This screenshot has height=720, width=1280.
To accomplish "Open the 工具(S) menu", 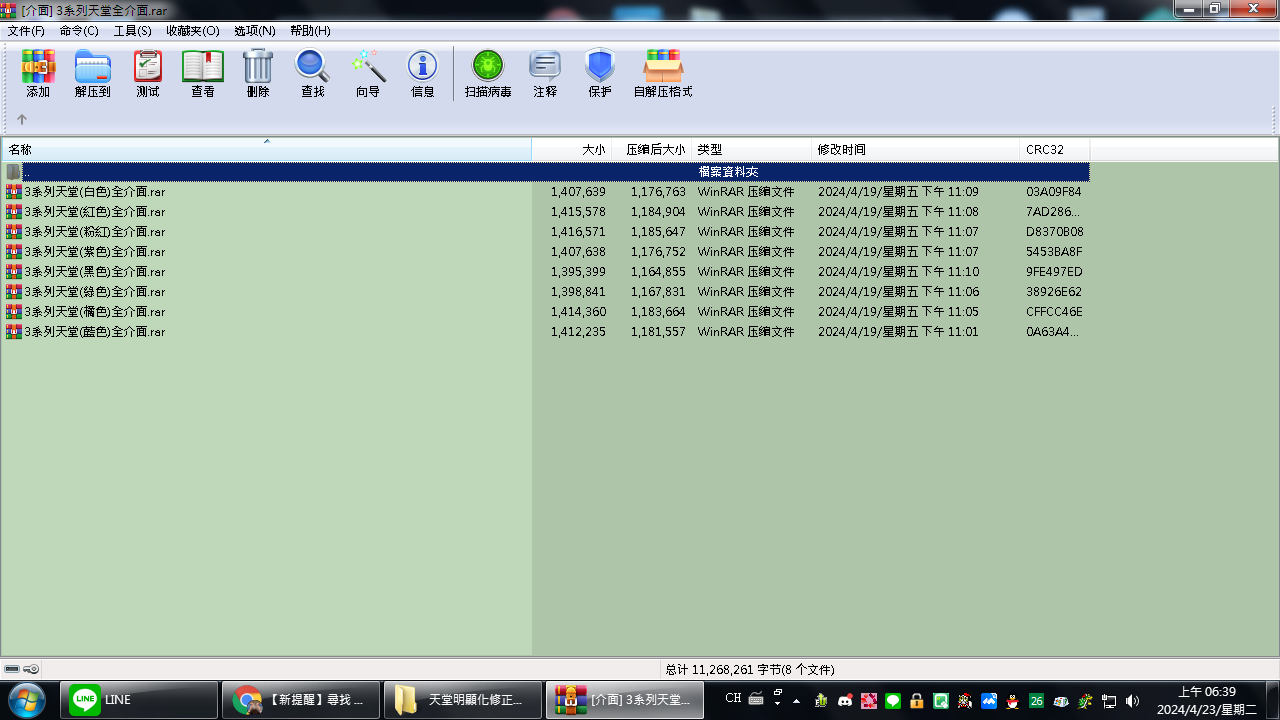I will coord(133,31).
